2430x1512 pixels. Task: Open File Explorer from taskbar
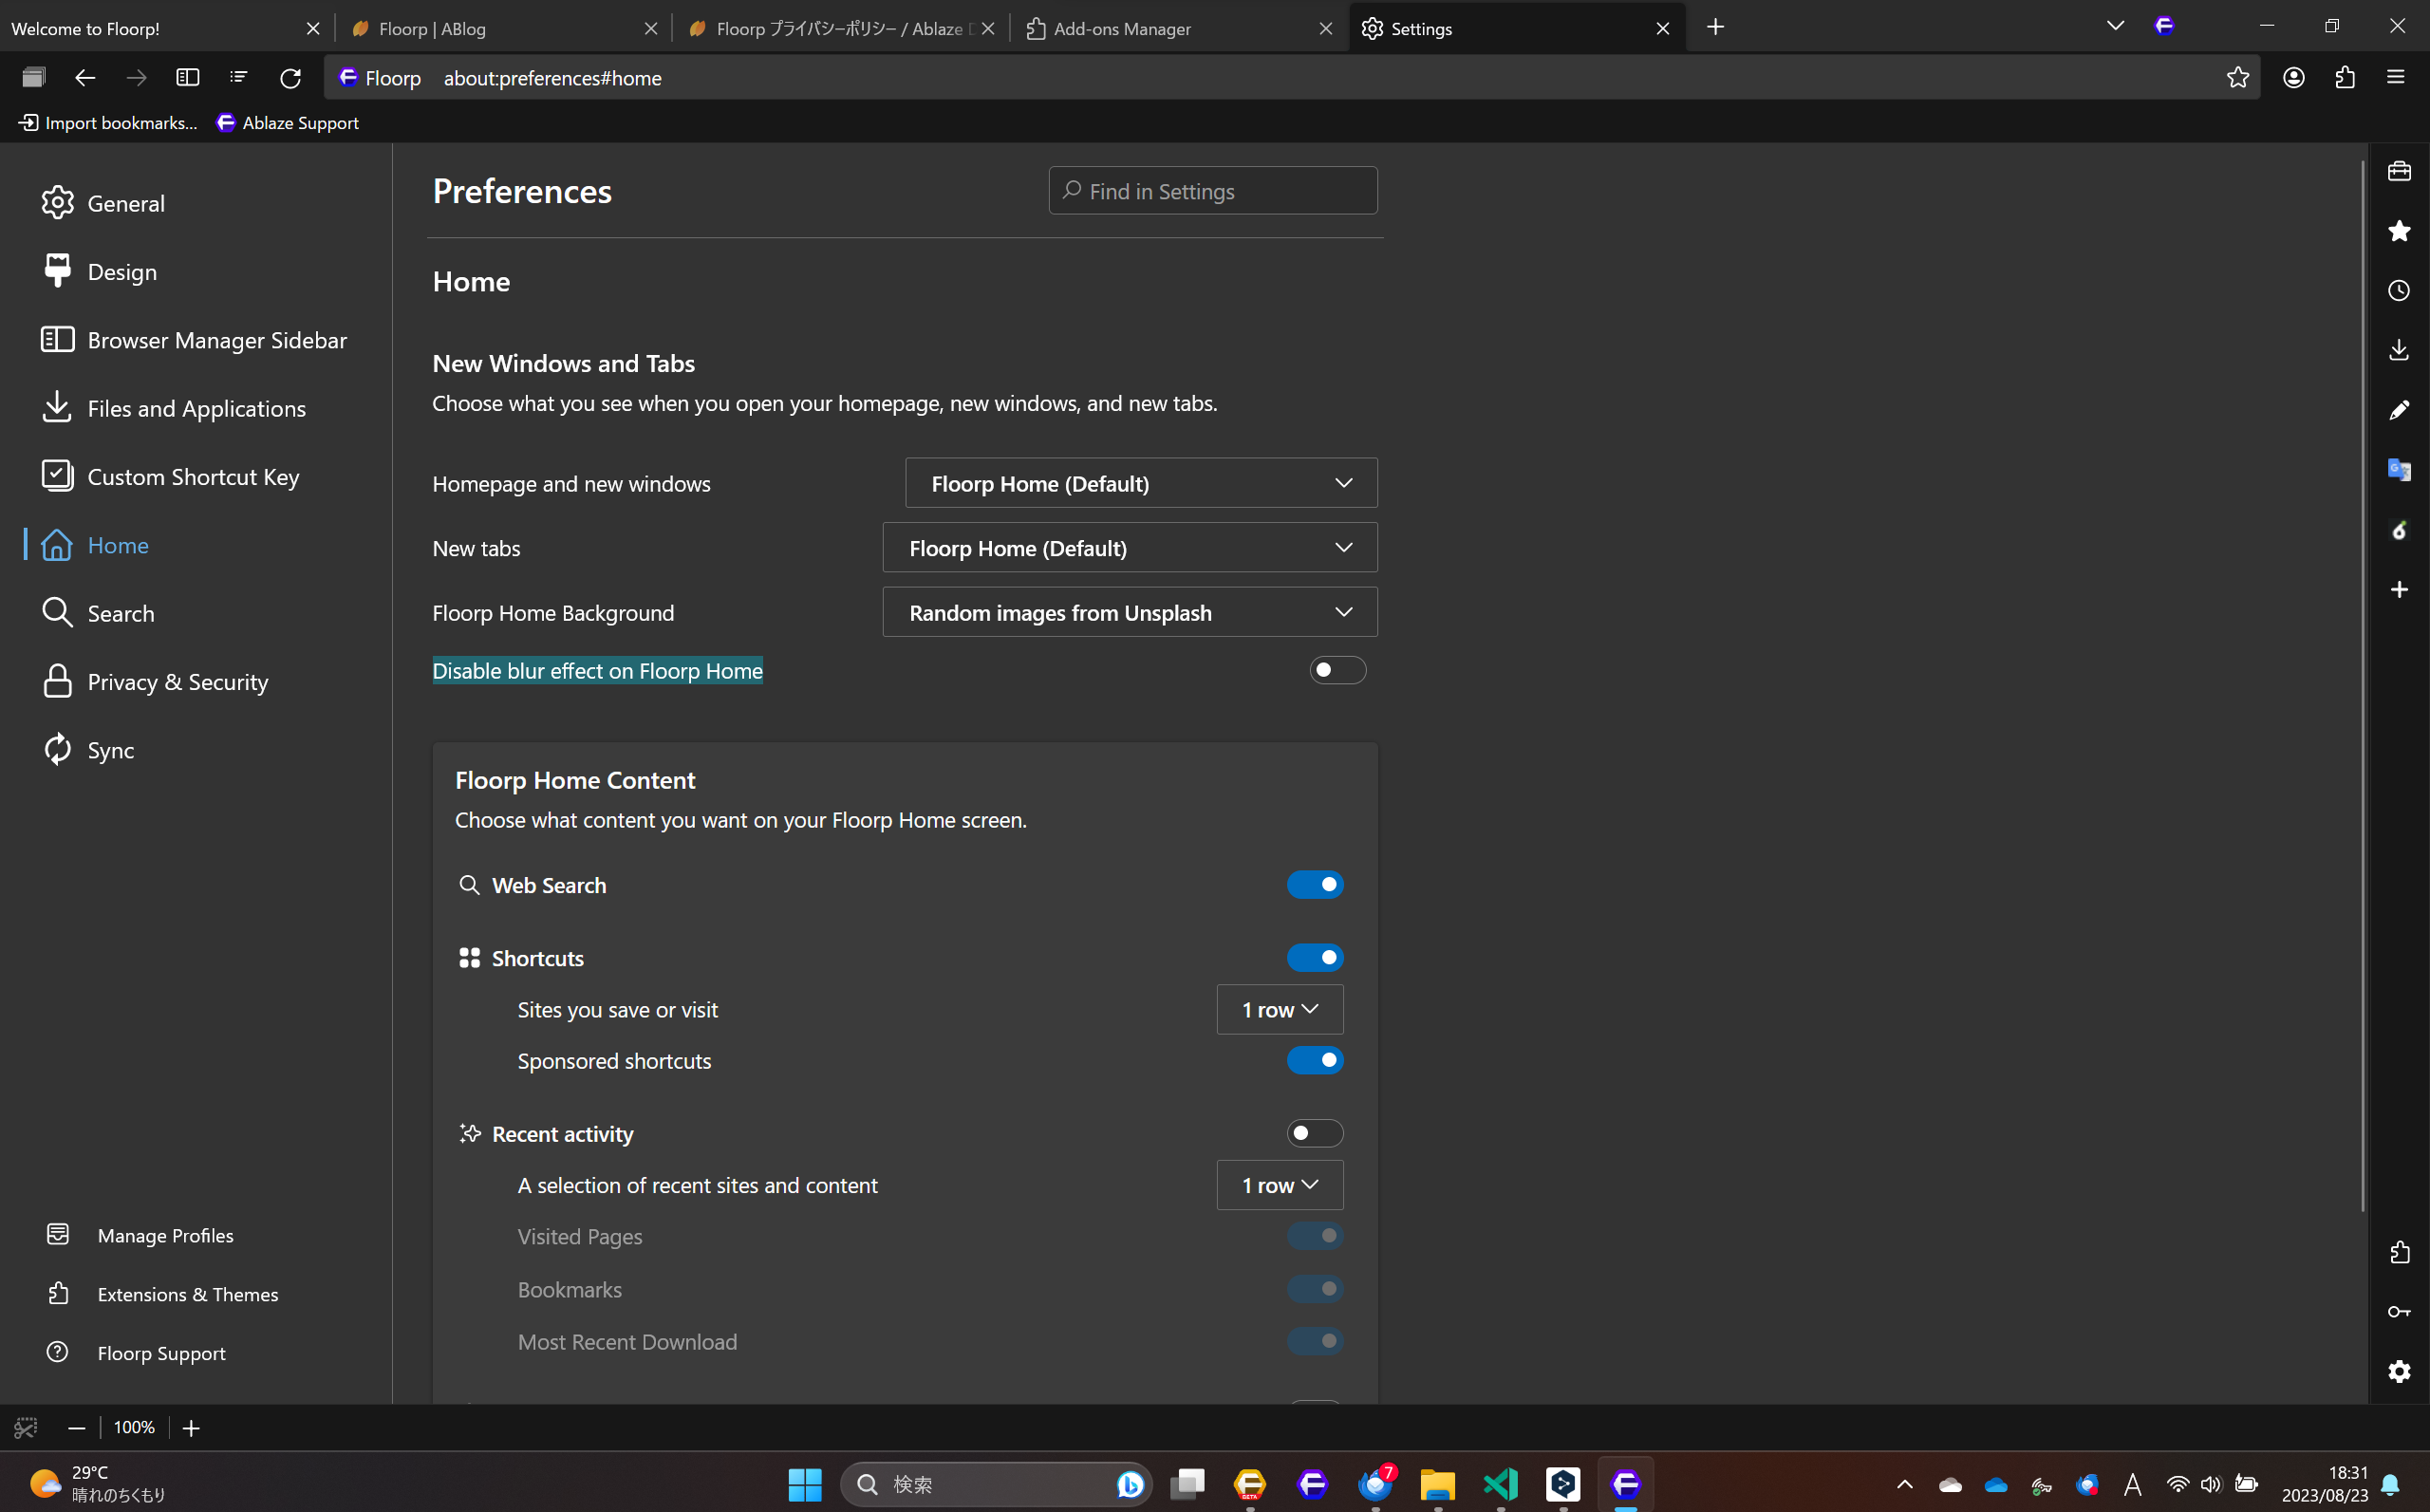point(1438,1484)
